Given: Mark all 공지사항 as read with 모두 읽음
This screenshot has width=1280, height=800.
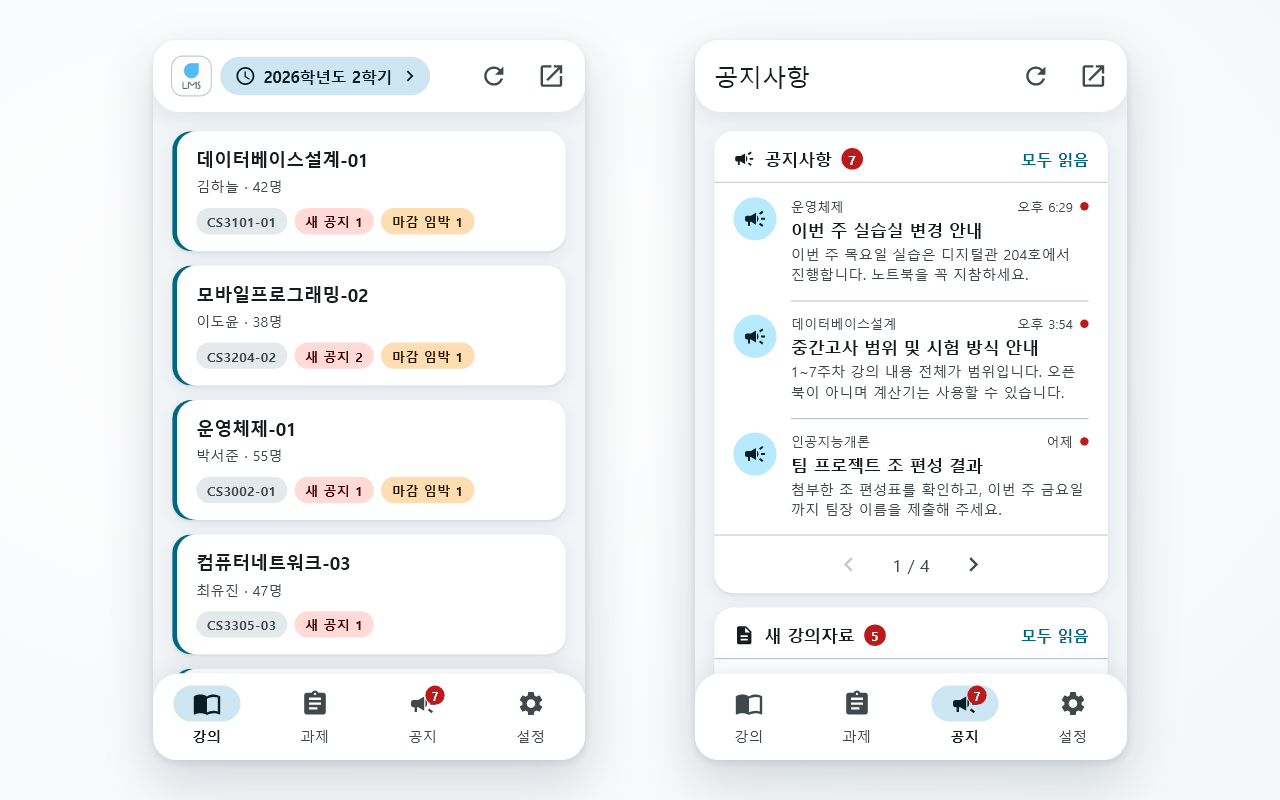Looking at the screenshot, I should 1055,159.
